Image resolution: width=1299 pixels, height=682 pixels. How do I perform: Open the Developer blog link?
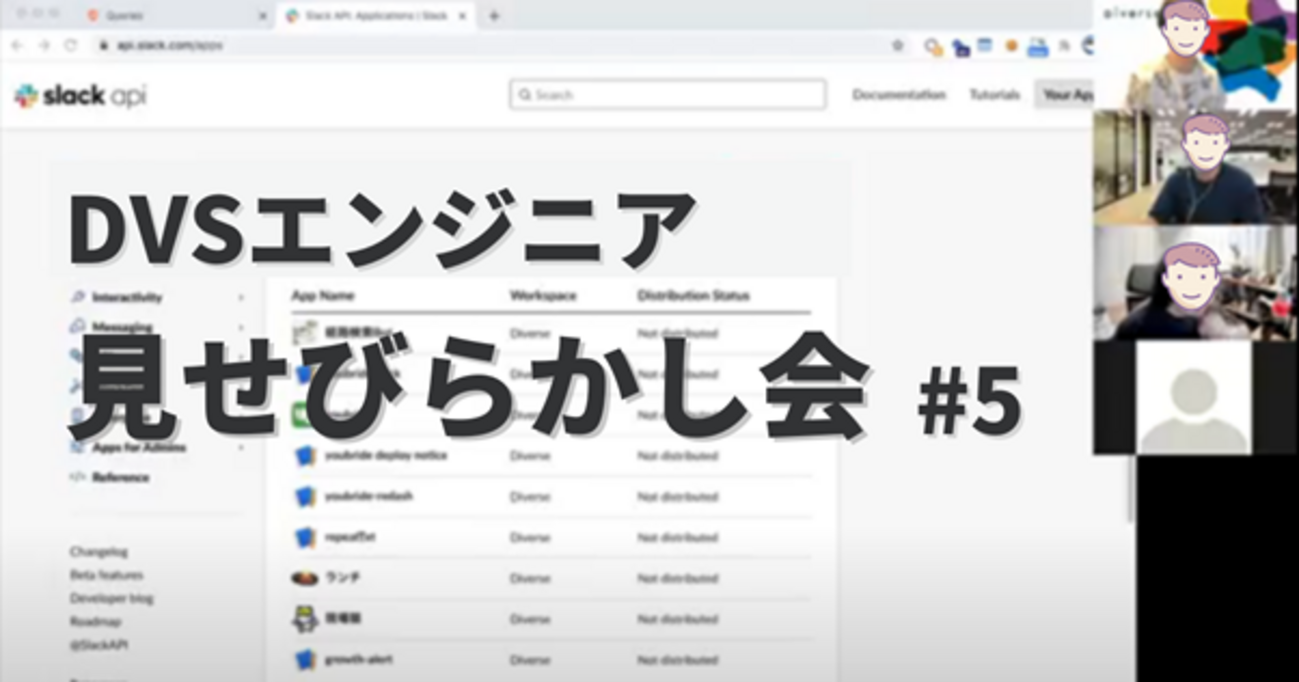coord(111,598)
